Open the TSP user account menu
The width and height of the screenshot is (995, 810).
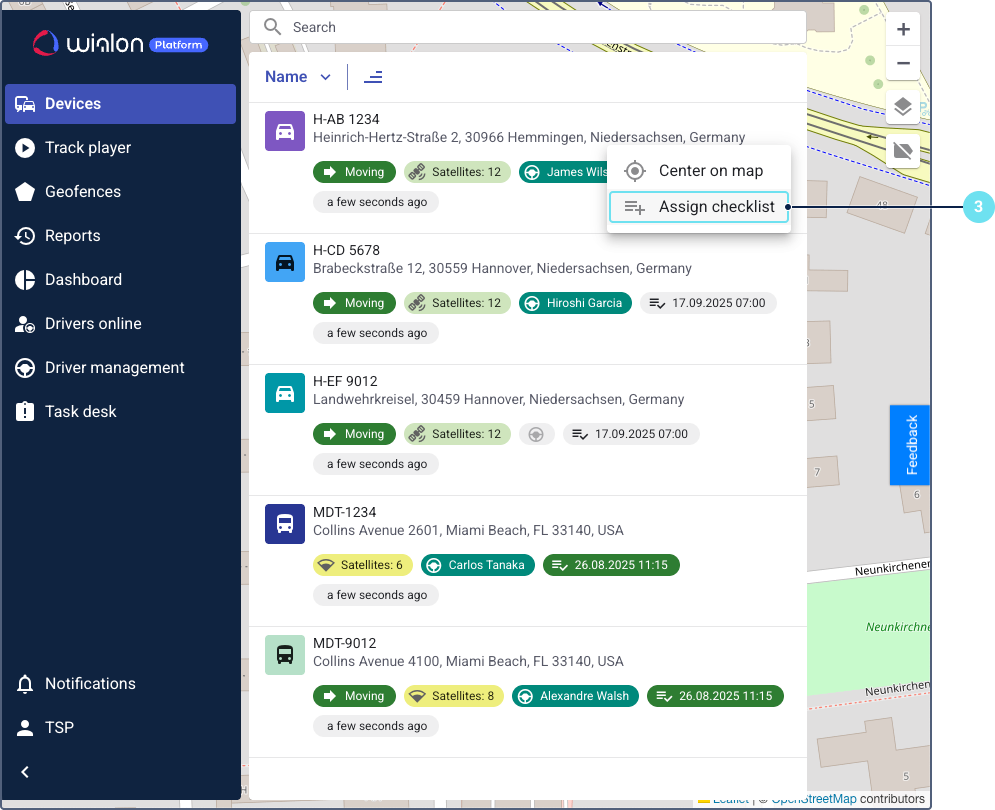coord(60,727)
